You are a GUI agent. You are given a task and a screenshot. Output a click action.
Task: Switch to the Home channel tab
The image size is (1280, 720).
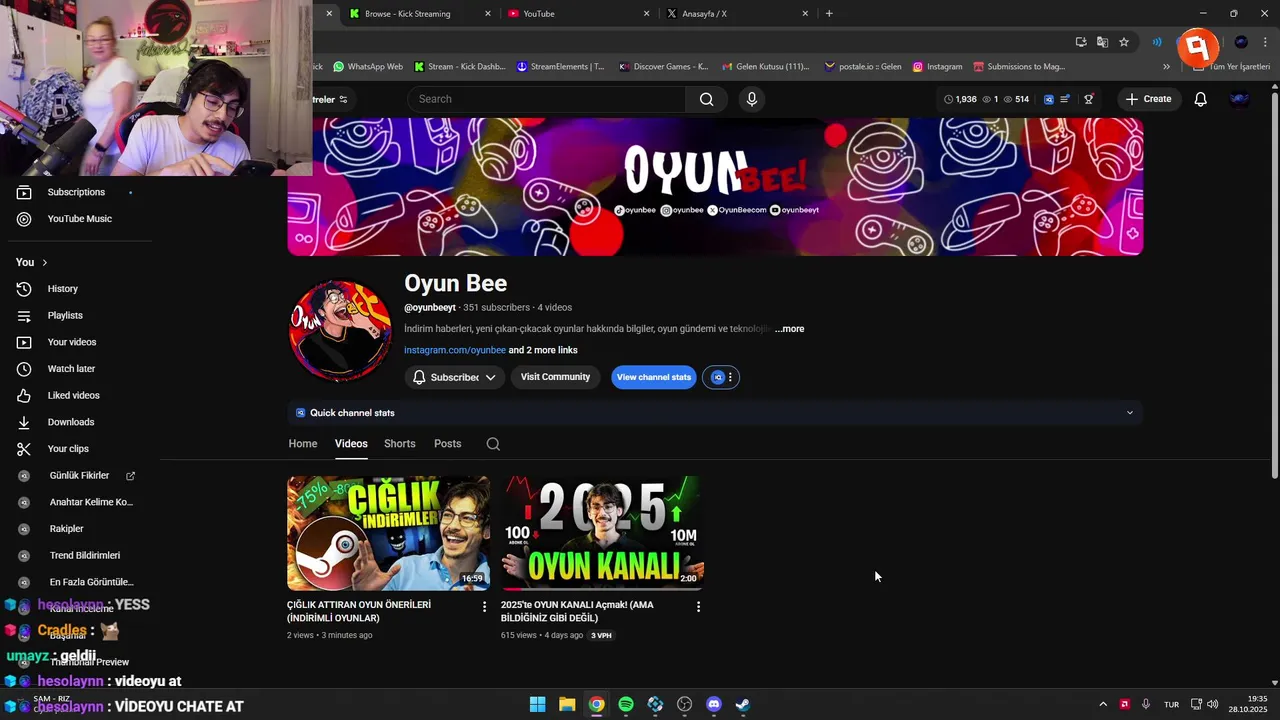click(x=303, y=444)
